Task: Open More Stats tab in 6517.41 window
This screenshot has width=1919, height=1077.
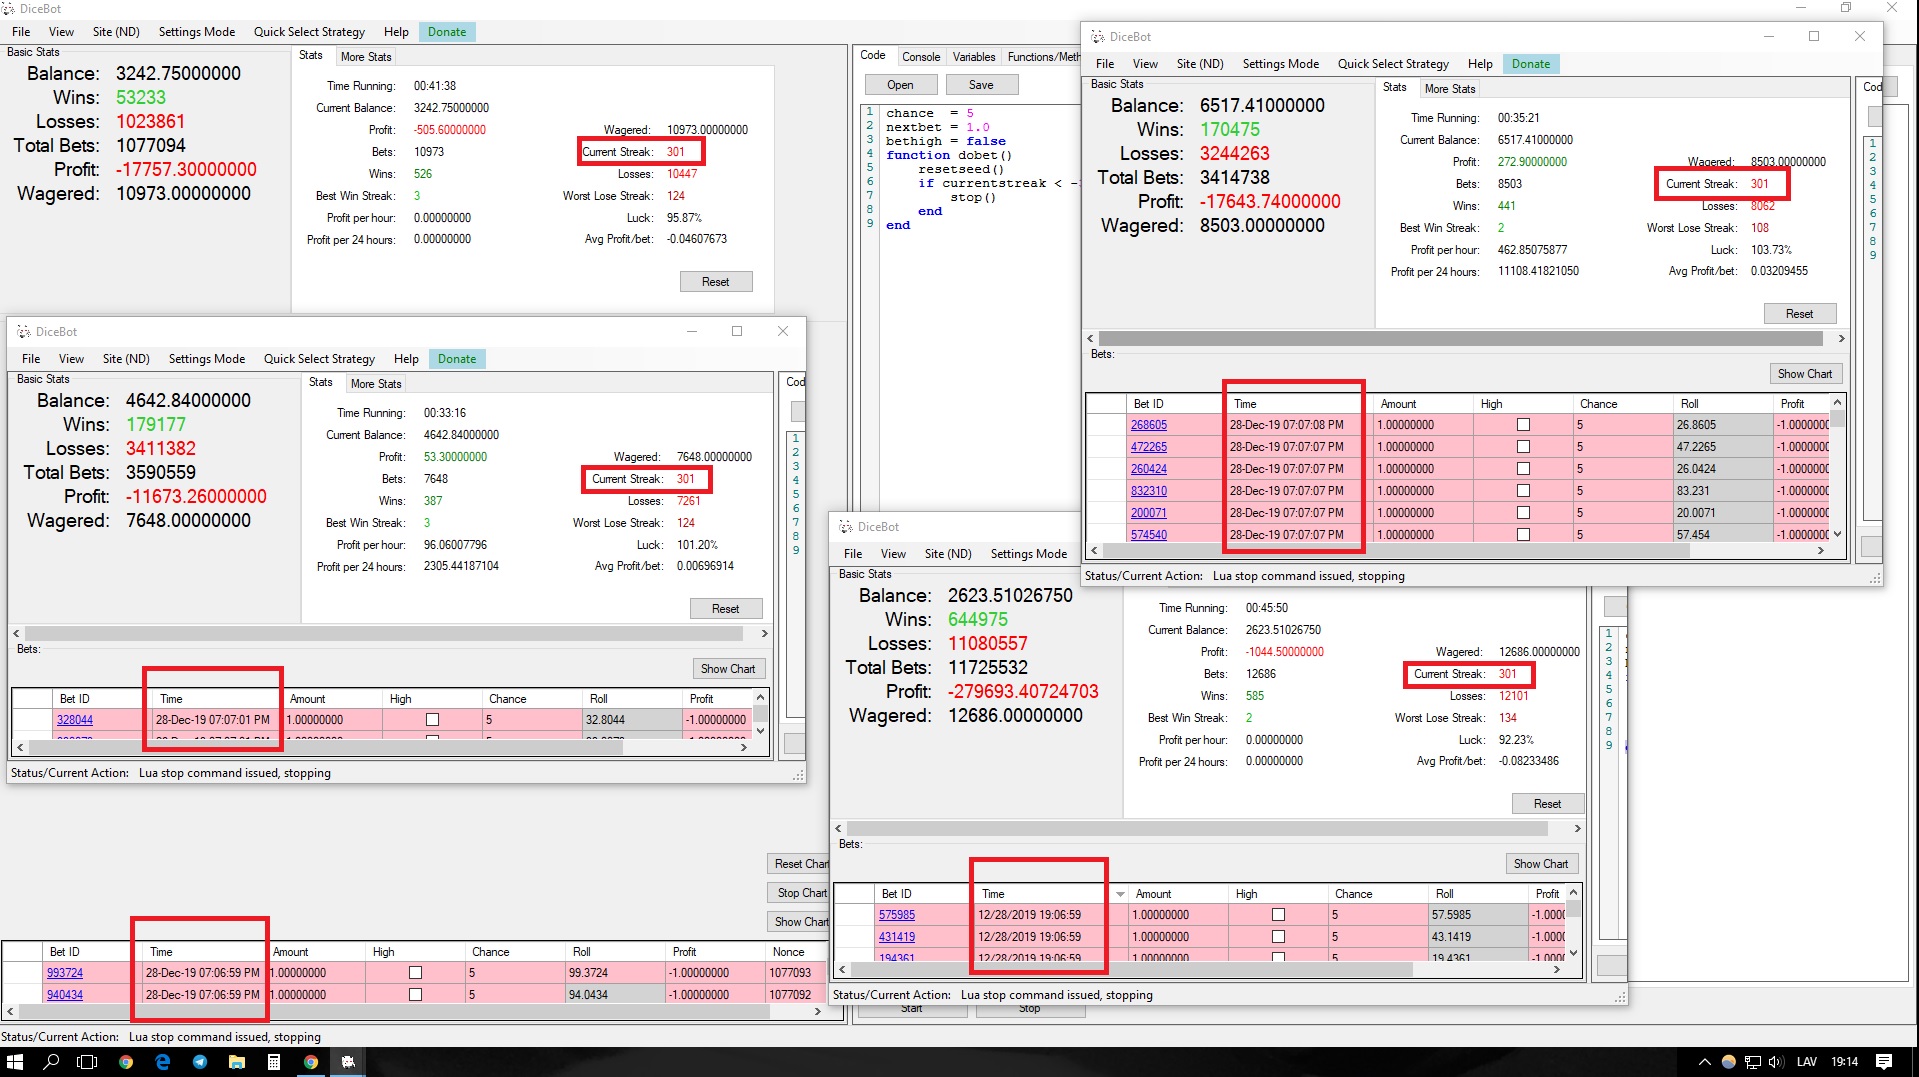Action: pyautogui.click(x=1450, y=89)
